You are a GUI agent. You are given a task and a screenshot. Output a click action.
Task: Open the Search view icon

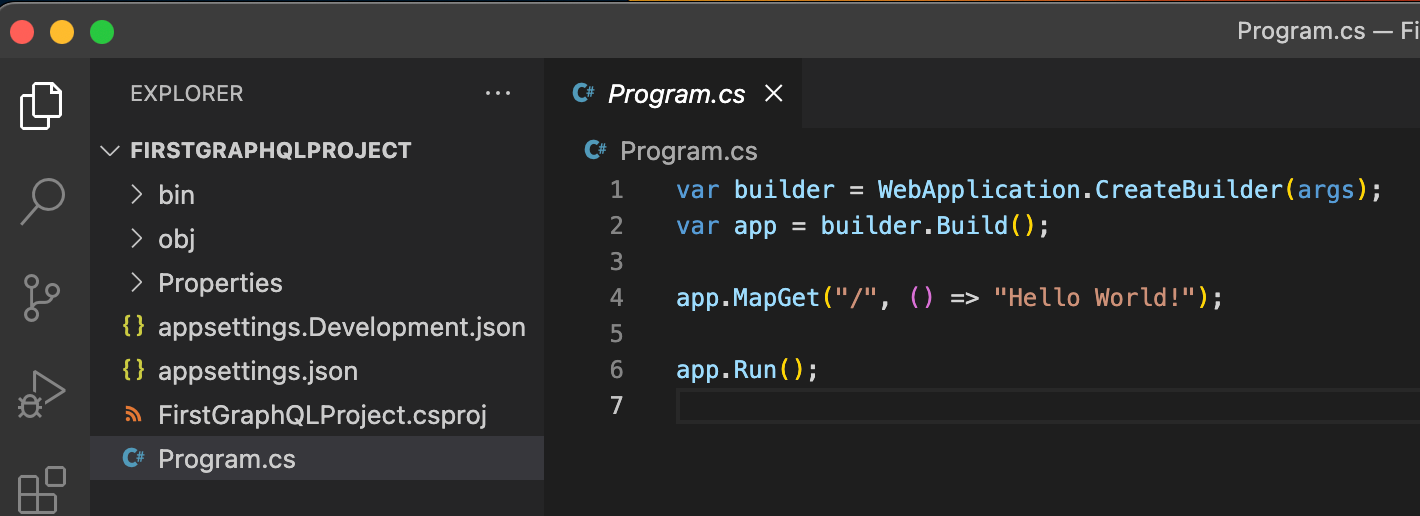click(x=42, y=202)
